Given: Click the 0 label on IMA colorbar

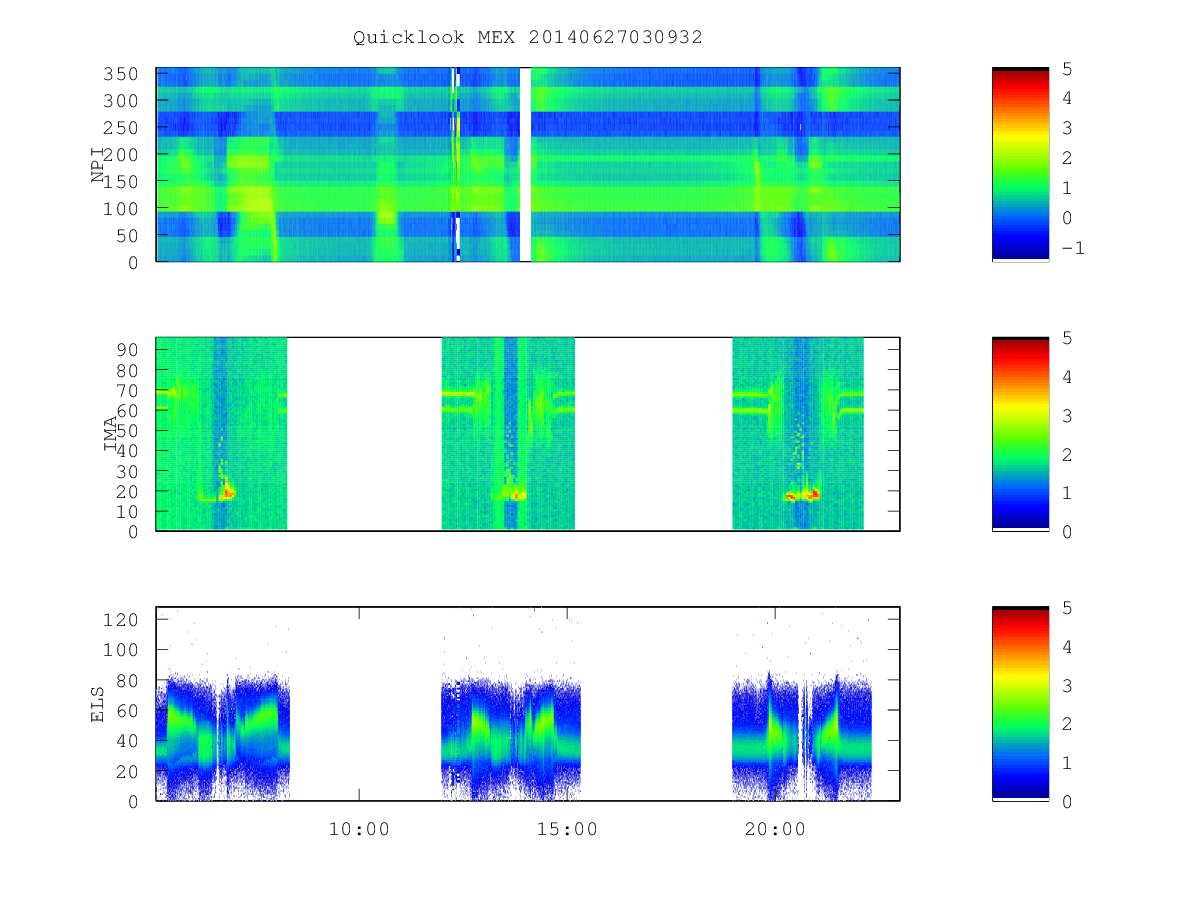Looking at the screenshot, I should (x=1066, y=531).
